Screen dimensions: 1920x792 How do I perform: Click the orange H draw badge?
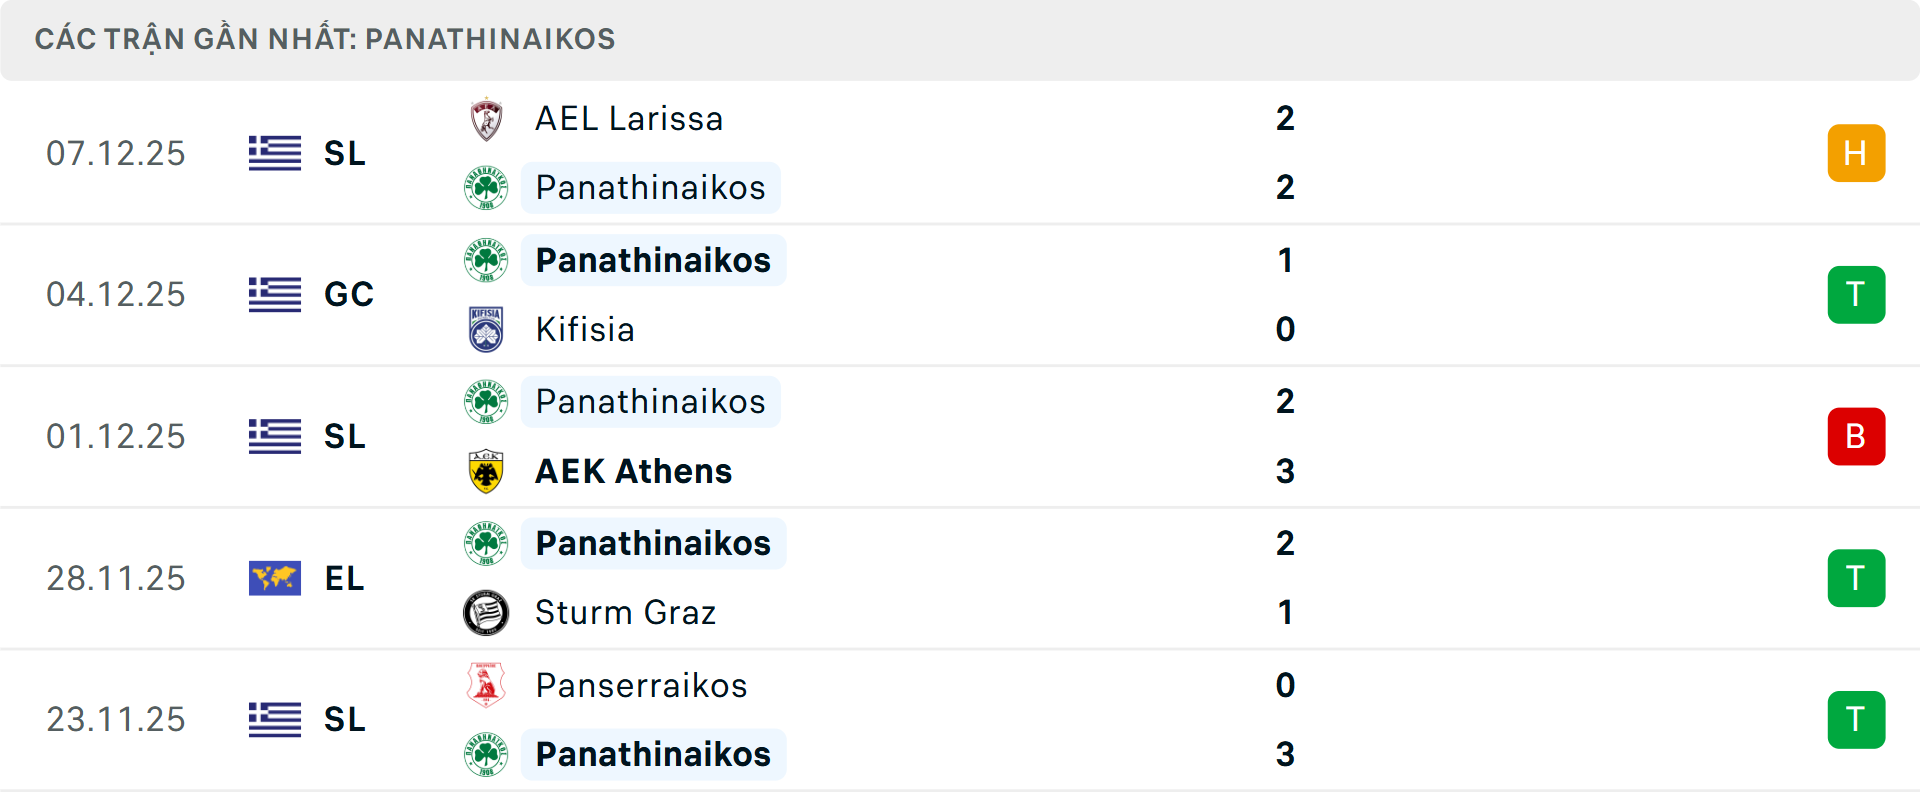pos(1856,153)
